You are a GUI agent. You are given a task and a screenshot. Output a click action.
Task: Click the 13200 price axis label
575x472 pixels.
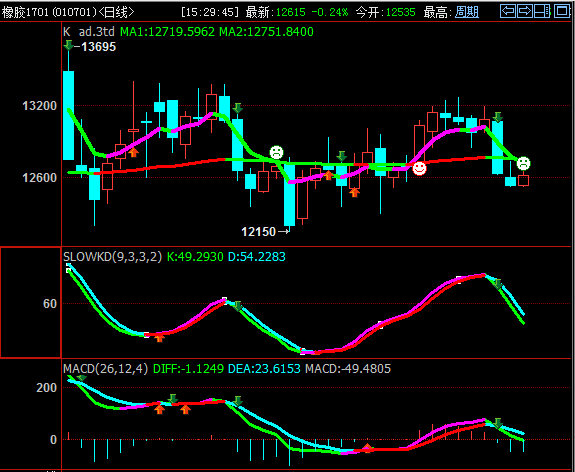click(x=40, y=106)
